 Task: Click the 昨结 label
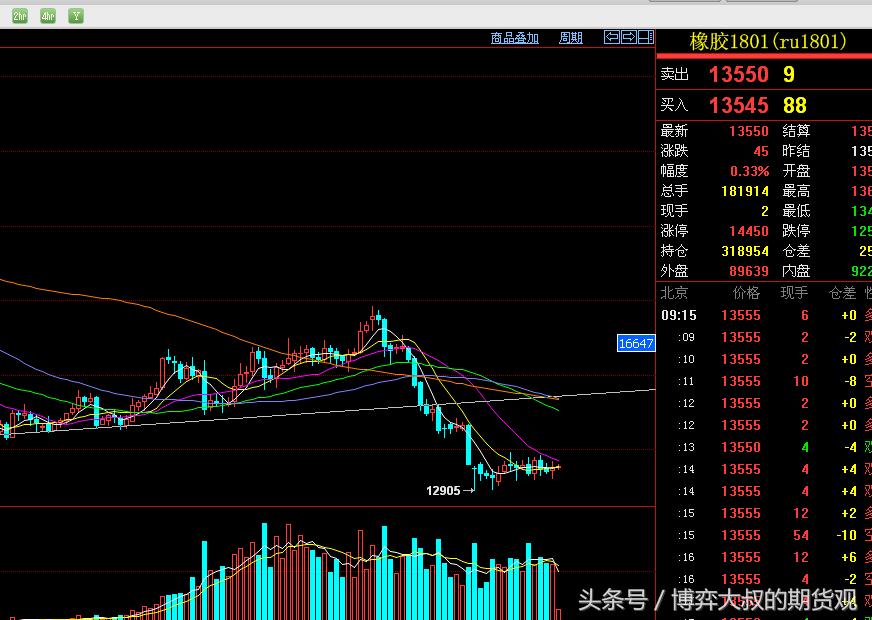click(x=796, y=151)
